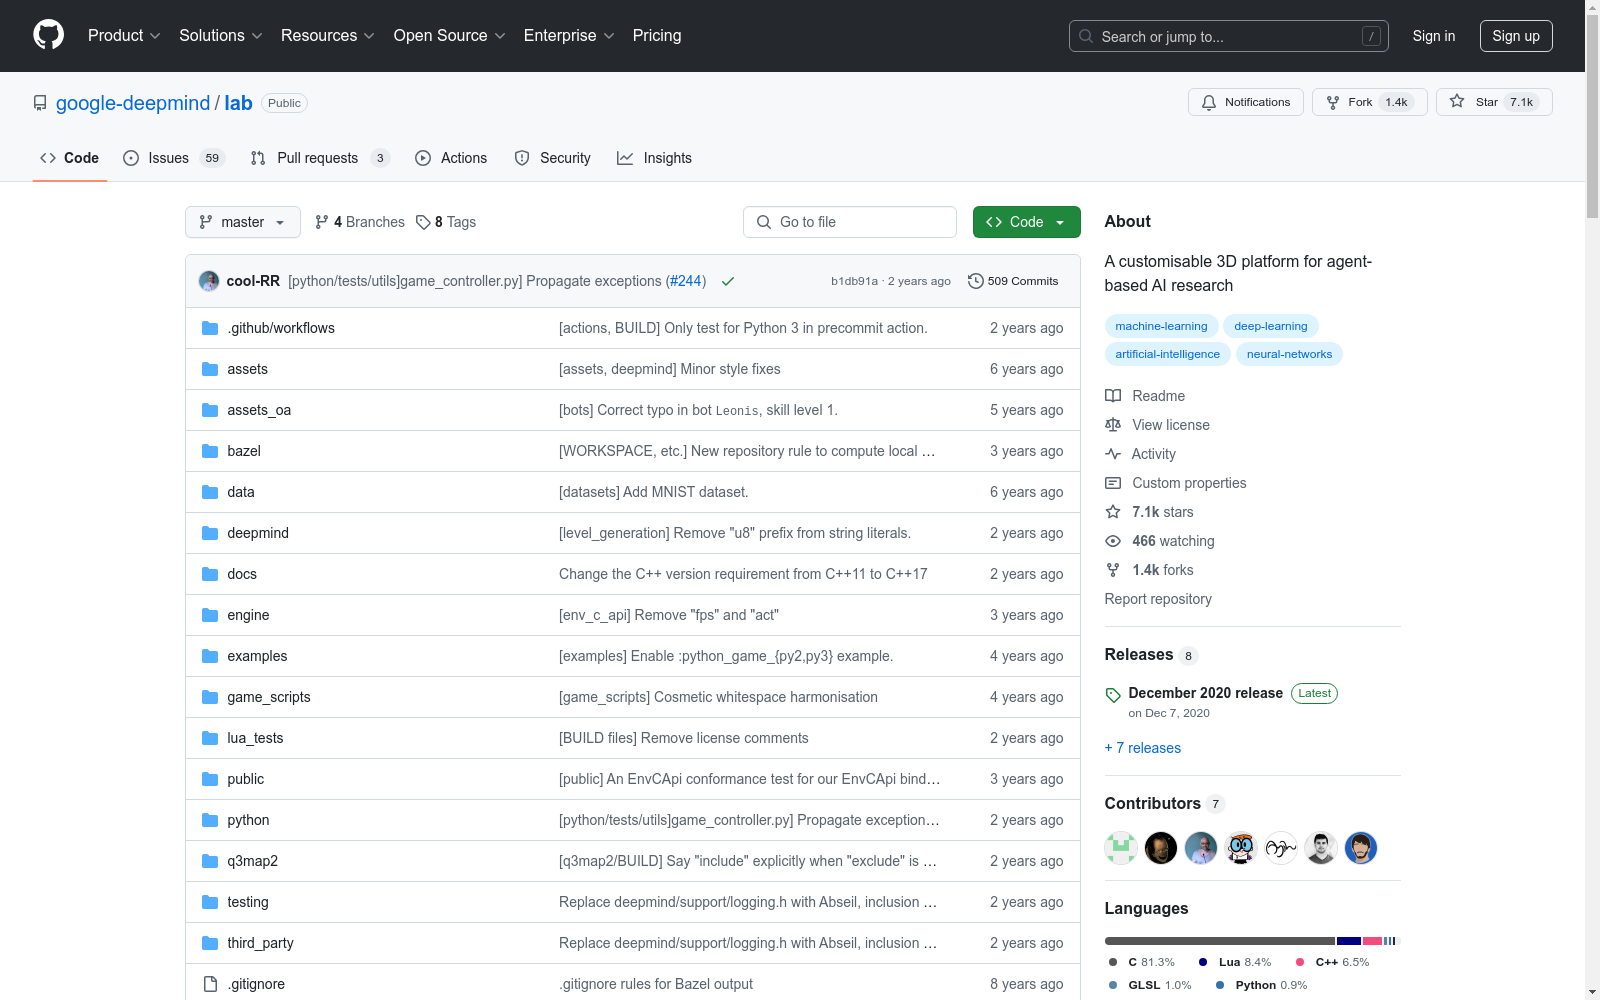
Task: Click the Tags tag icon
Action: pyautogui.click(x=423, y=222)
